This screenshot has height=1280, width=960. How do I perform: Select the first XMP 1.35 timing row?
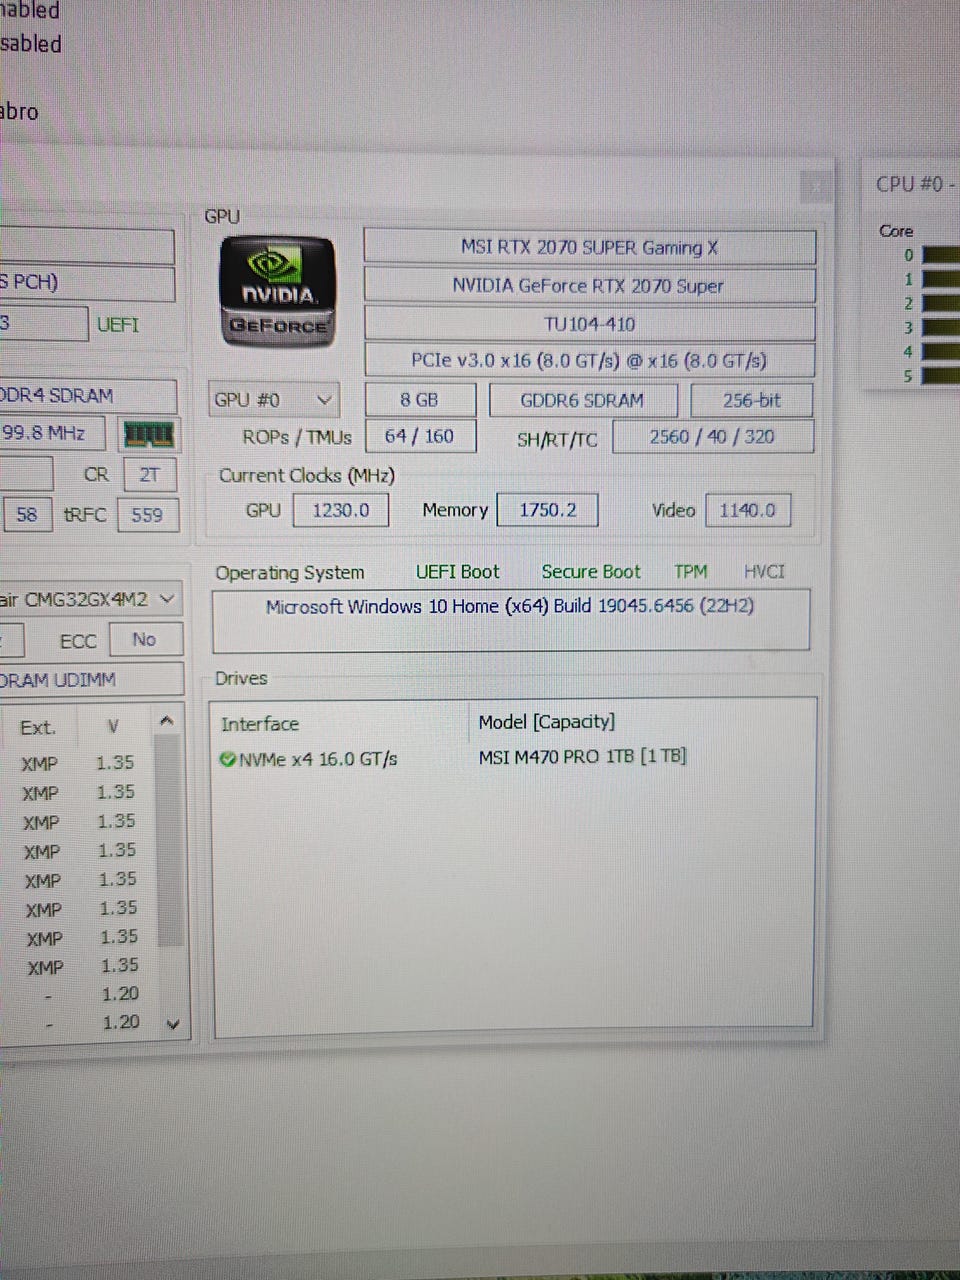coord(78,763)
